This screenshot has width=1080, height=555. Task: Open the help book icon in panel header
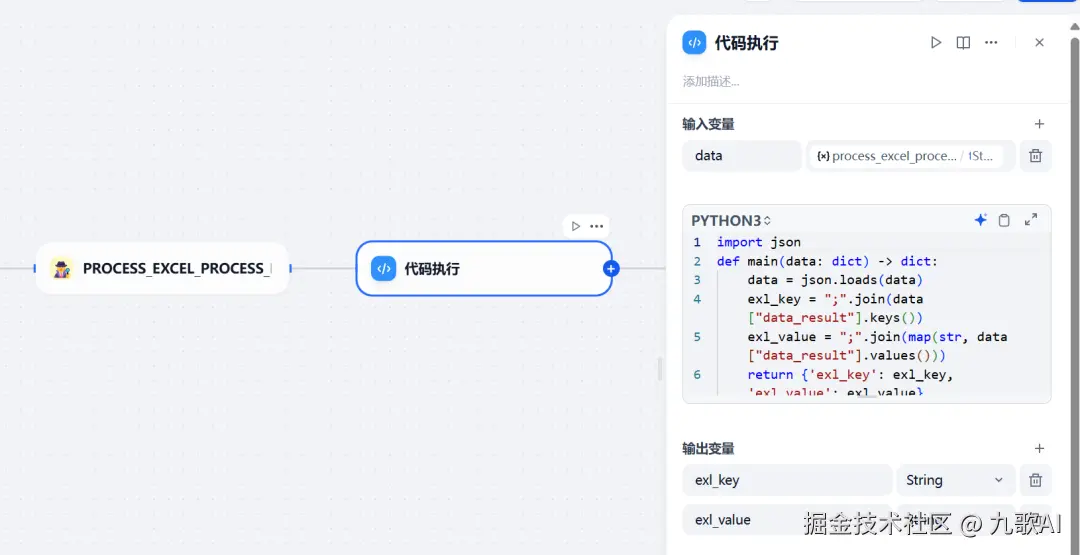click(x=963, y=43)
